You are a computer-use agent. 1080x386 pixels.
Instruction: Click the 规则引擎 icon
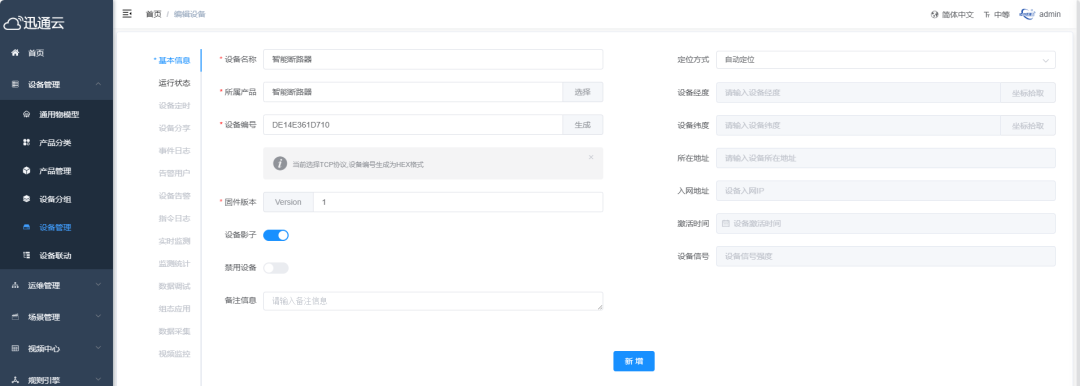pyautogui.click(x=15, y=380)
